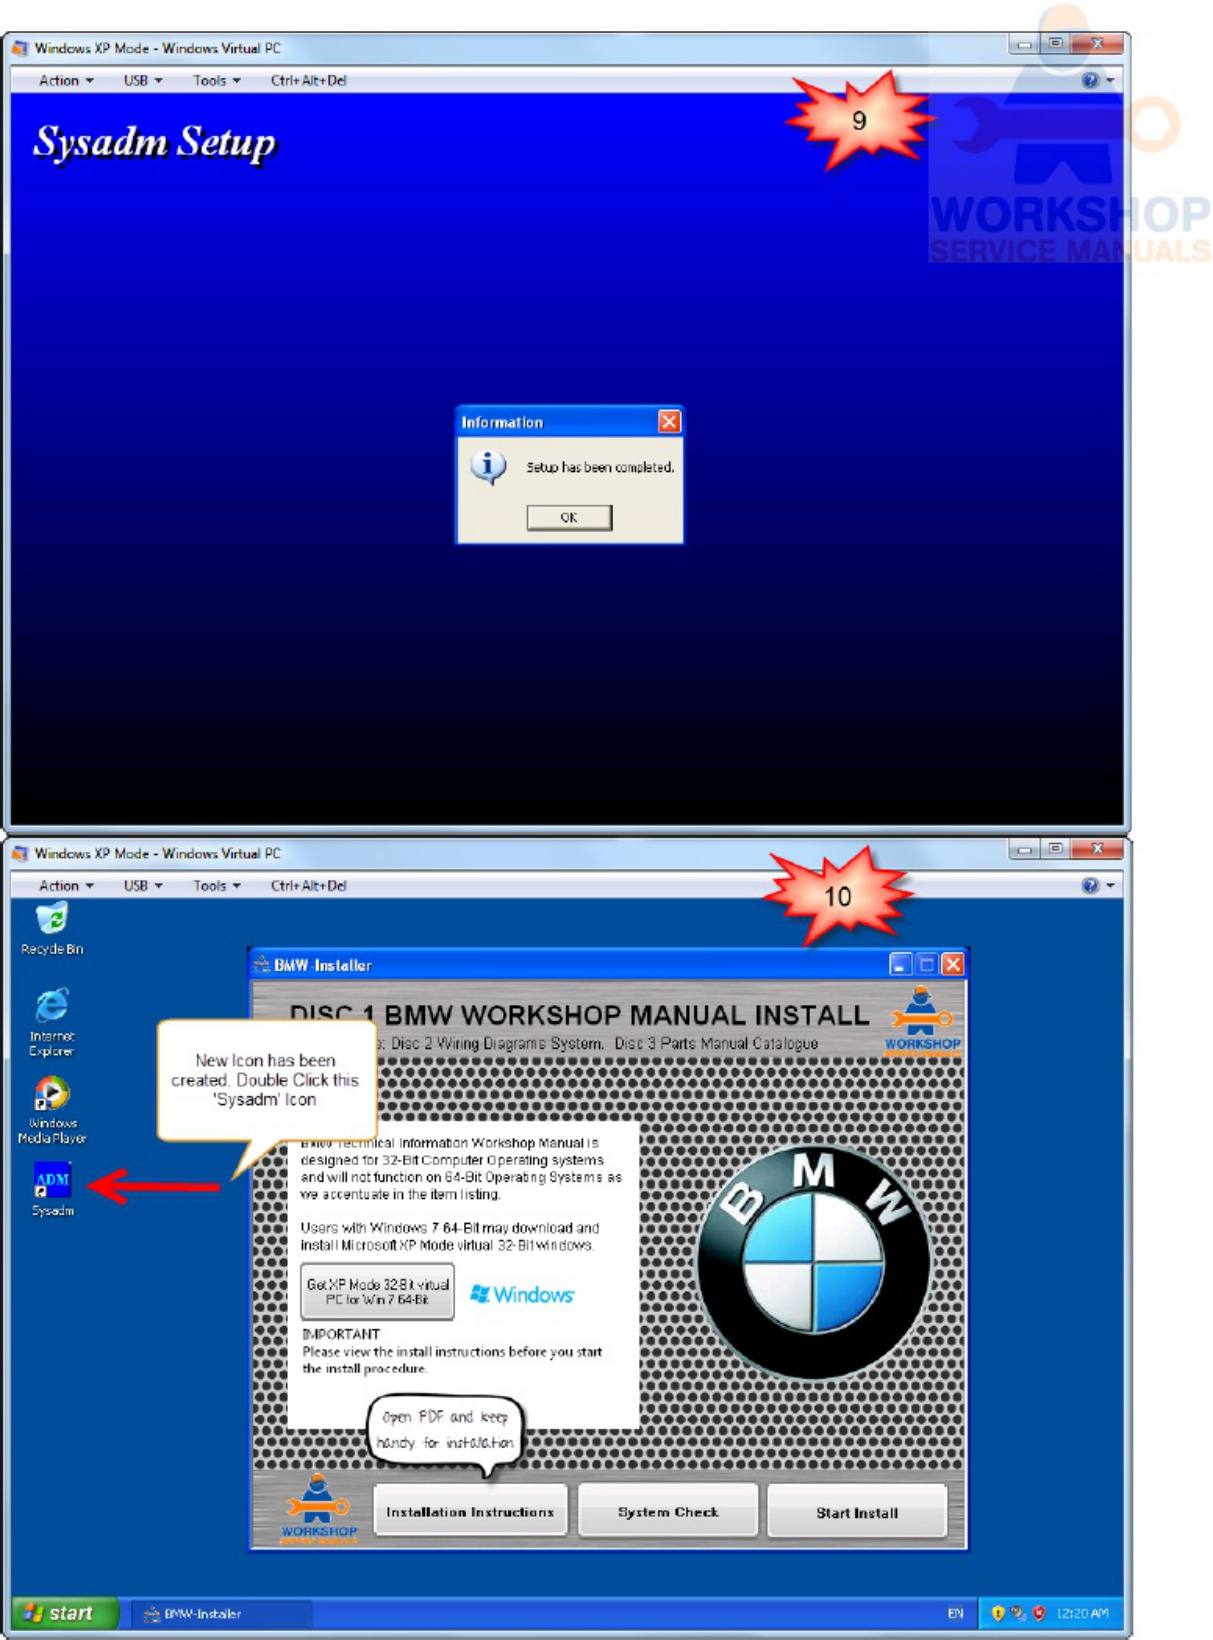The height and width of the screenshot is (1640, 1213).
Task: Select the Internet Explorer desktop icon
Action: pyautogui.click(x=52, y=1022)
